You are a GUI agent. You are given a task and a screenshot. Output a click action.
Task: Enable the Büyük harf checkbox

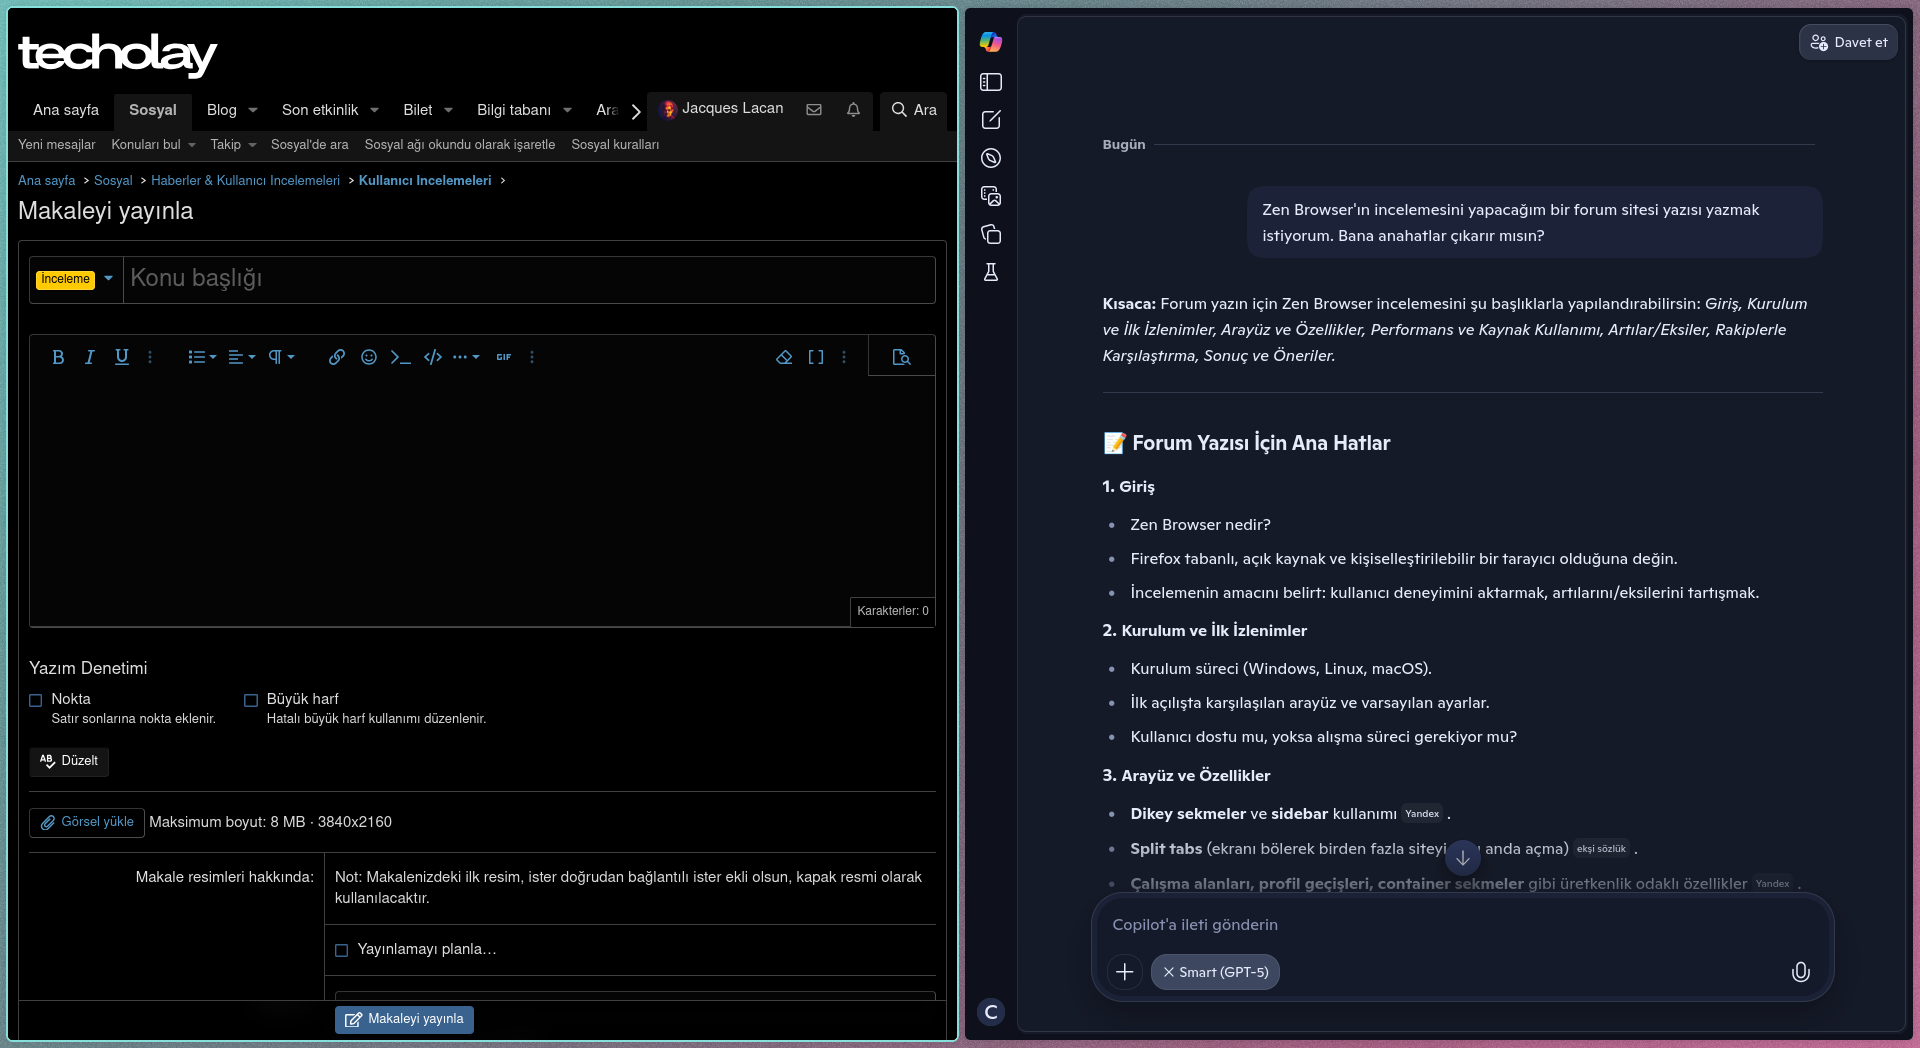tap(251, 700)
